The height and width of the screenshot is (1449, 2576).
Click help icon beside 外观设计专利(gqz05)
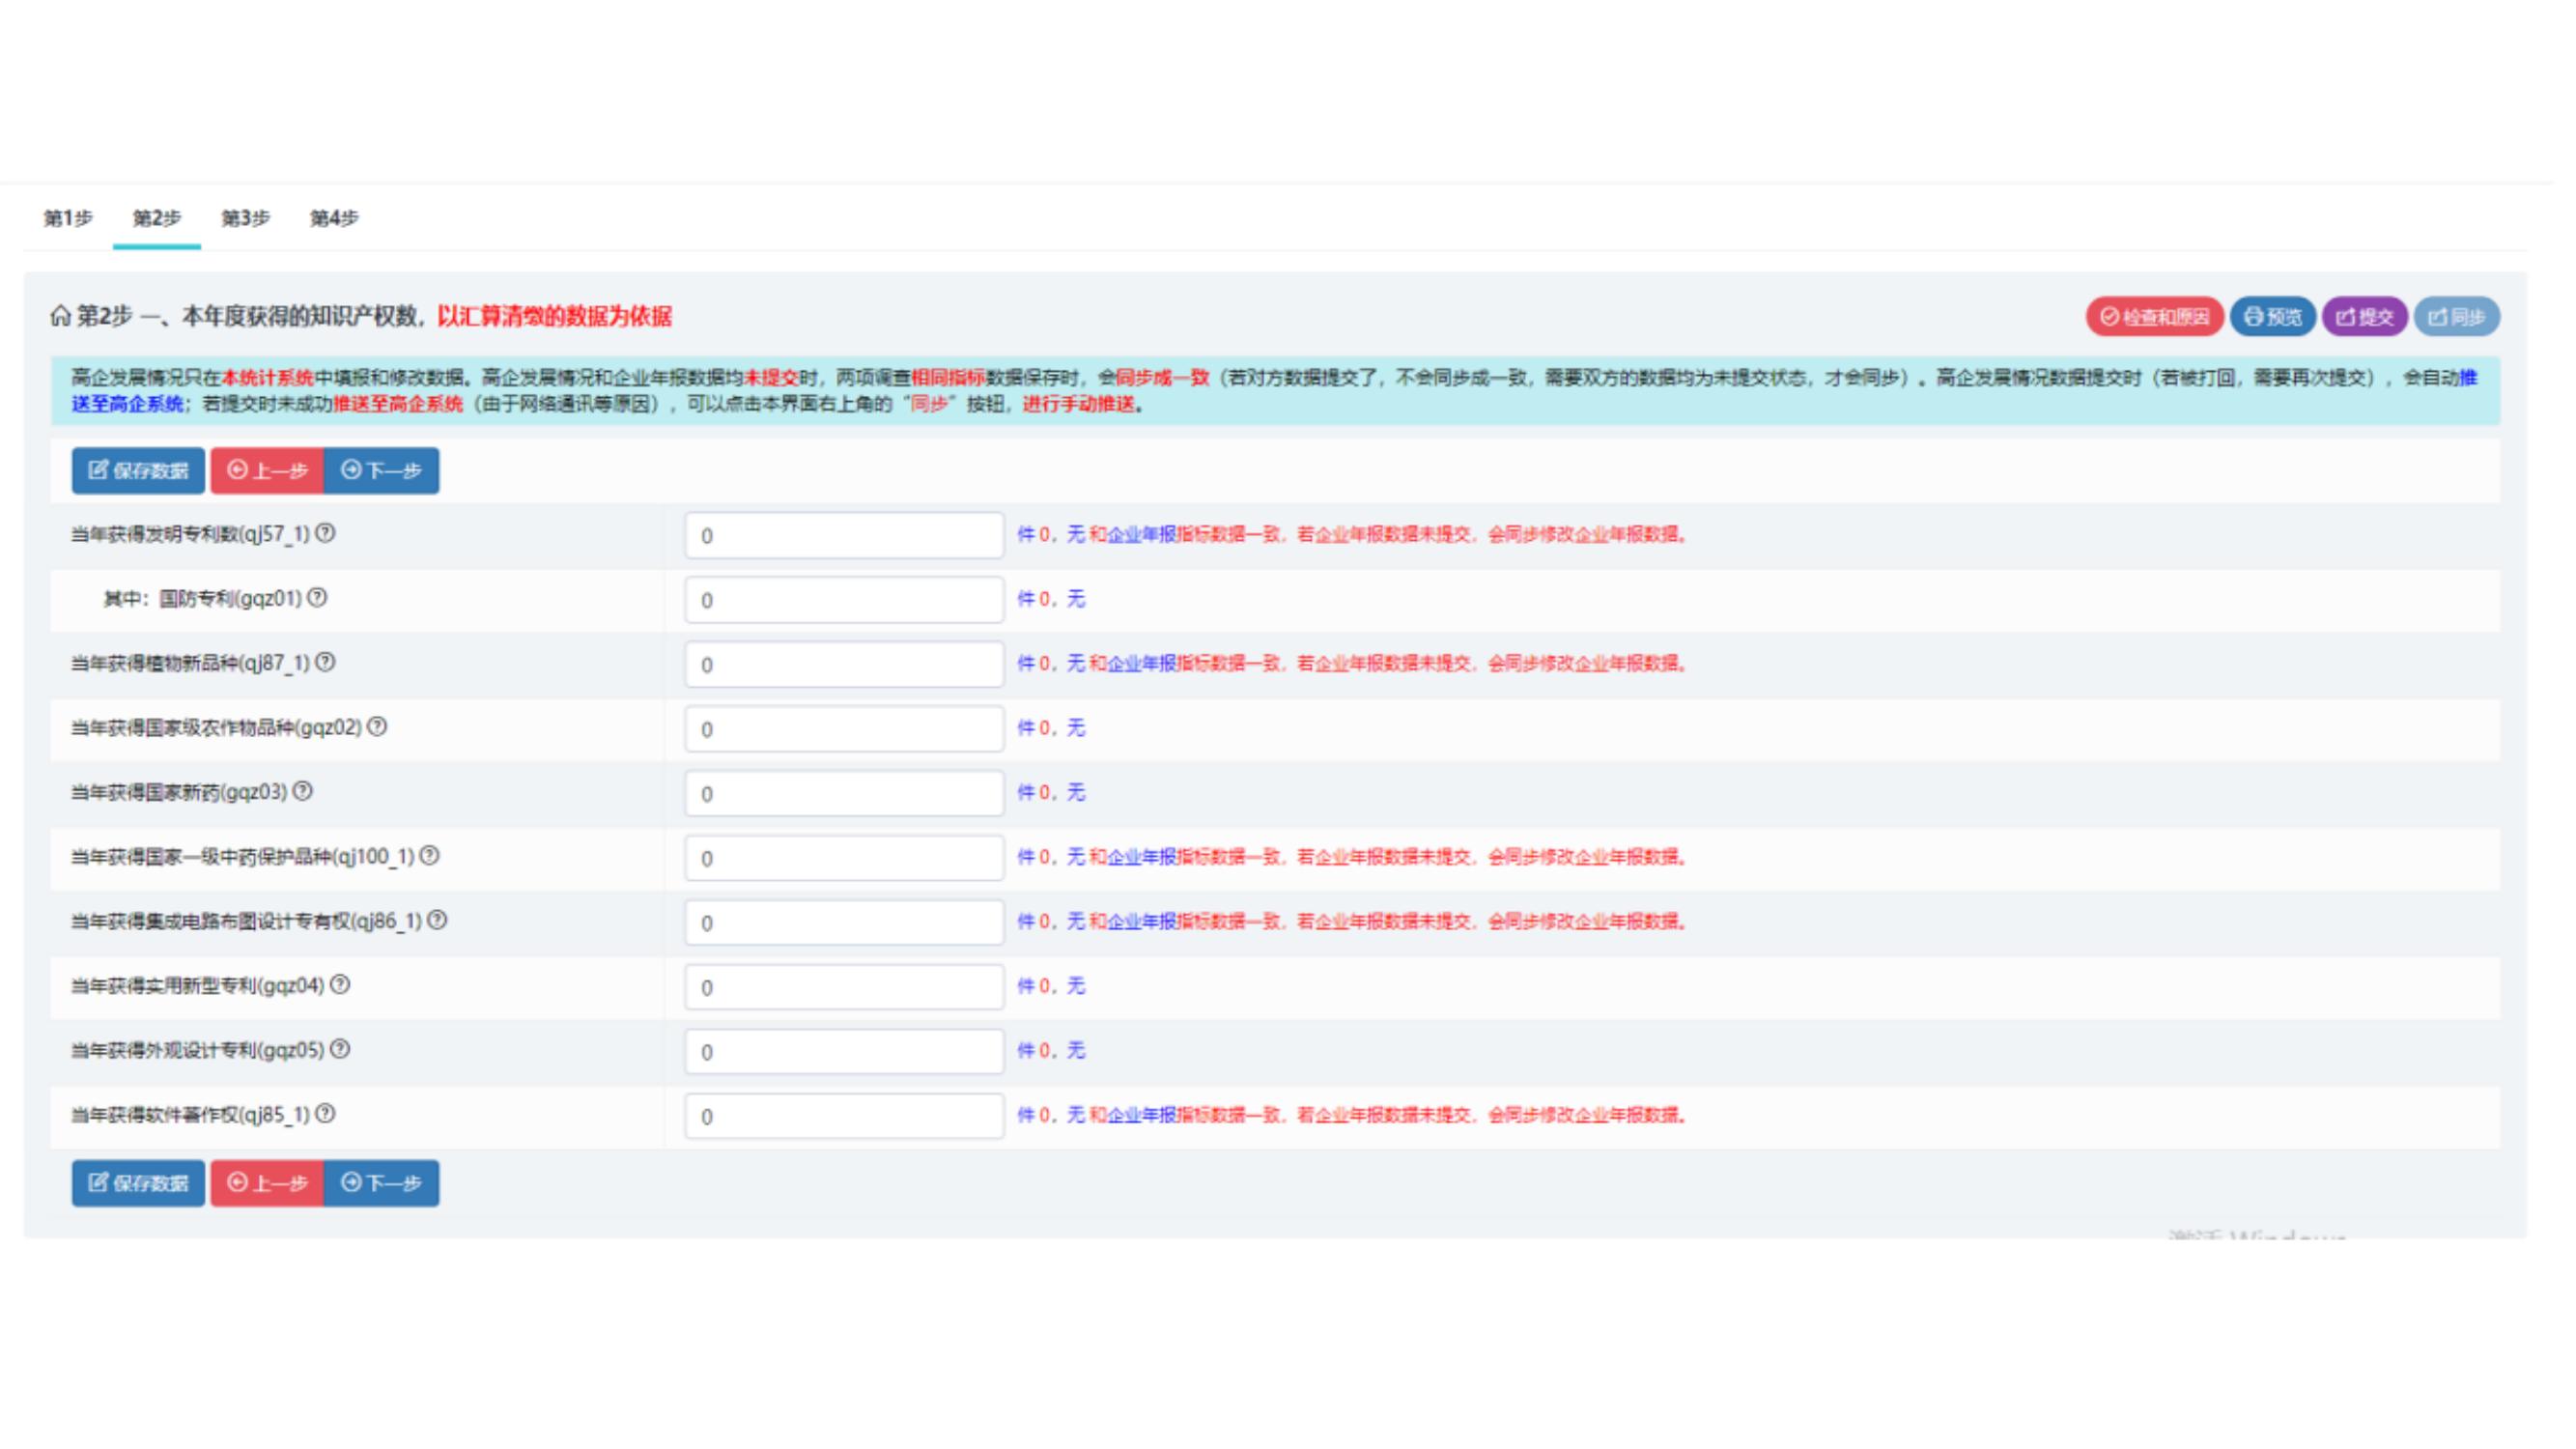click(x=340, y=1050)
